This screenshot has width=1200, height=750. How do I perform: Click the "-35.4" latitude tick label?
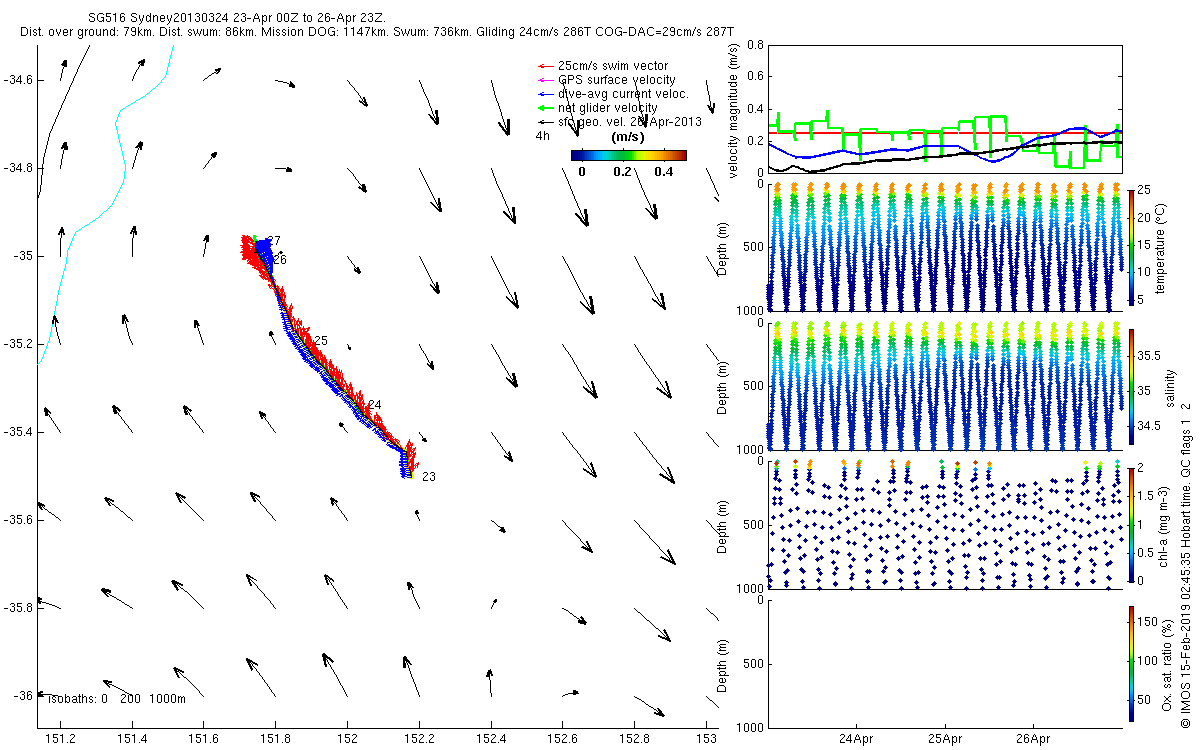pos(18,432)
